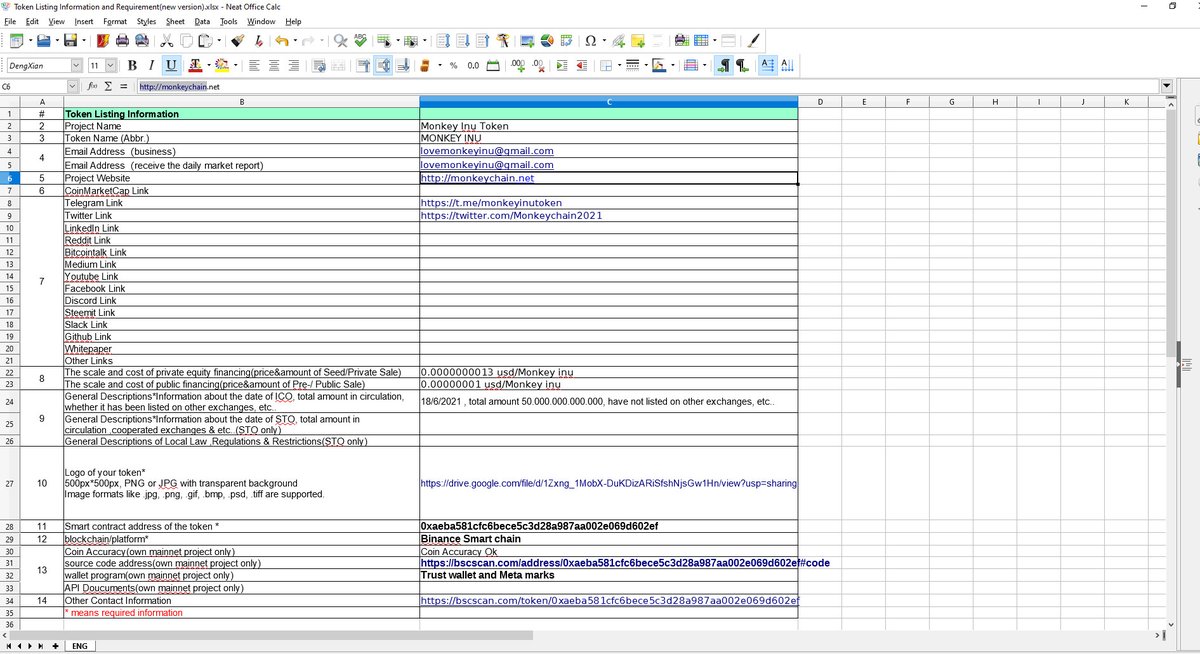Undo the last action
The image size is (1200, 654).
click(x=282, y=41)
